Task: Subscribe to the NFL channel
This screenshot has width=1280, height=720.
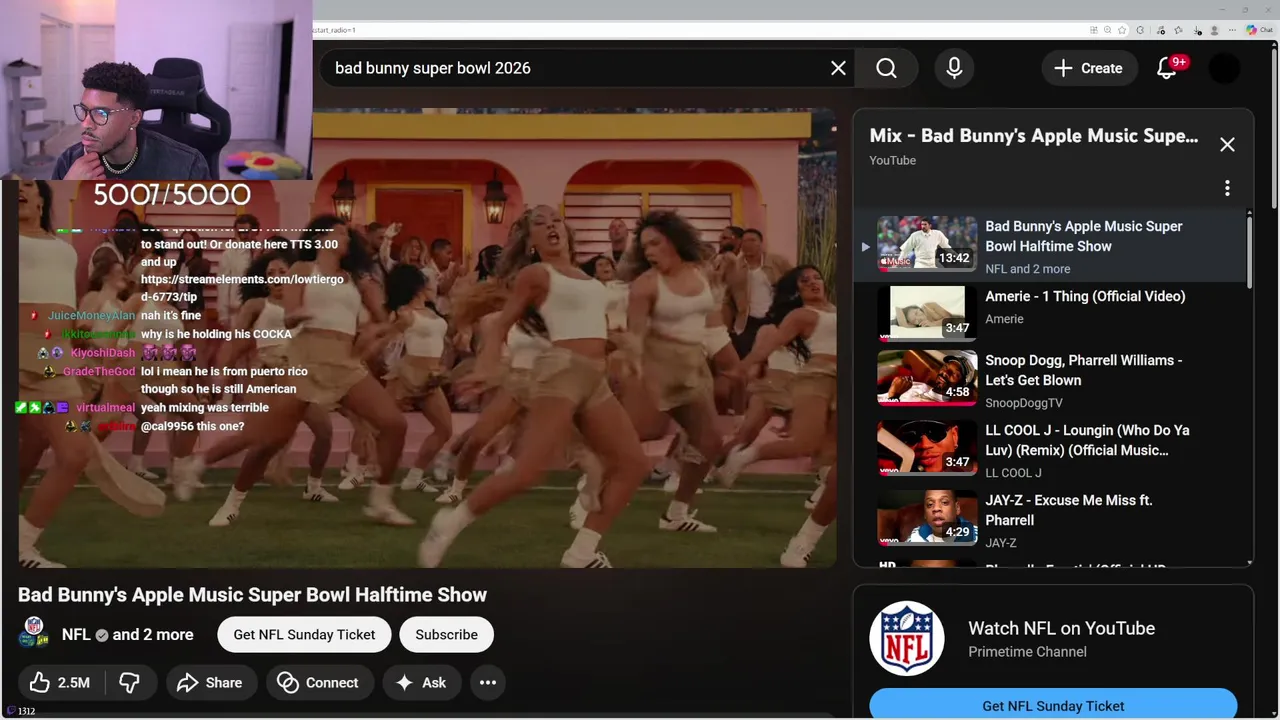Action: [x=446, y=635]
